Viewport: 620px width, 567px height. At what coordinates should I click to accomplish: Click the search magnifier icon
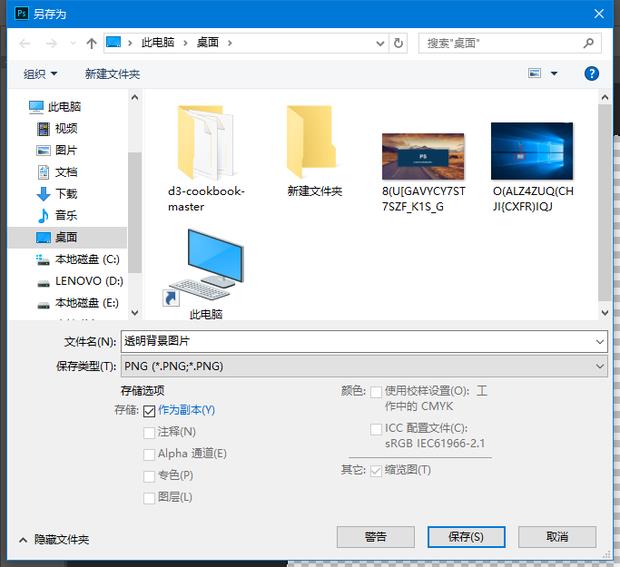click(x=588, y=43)
